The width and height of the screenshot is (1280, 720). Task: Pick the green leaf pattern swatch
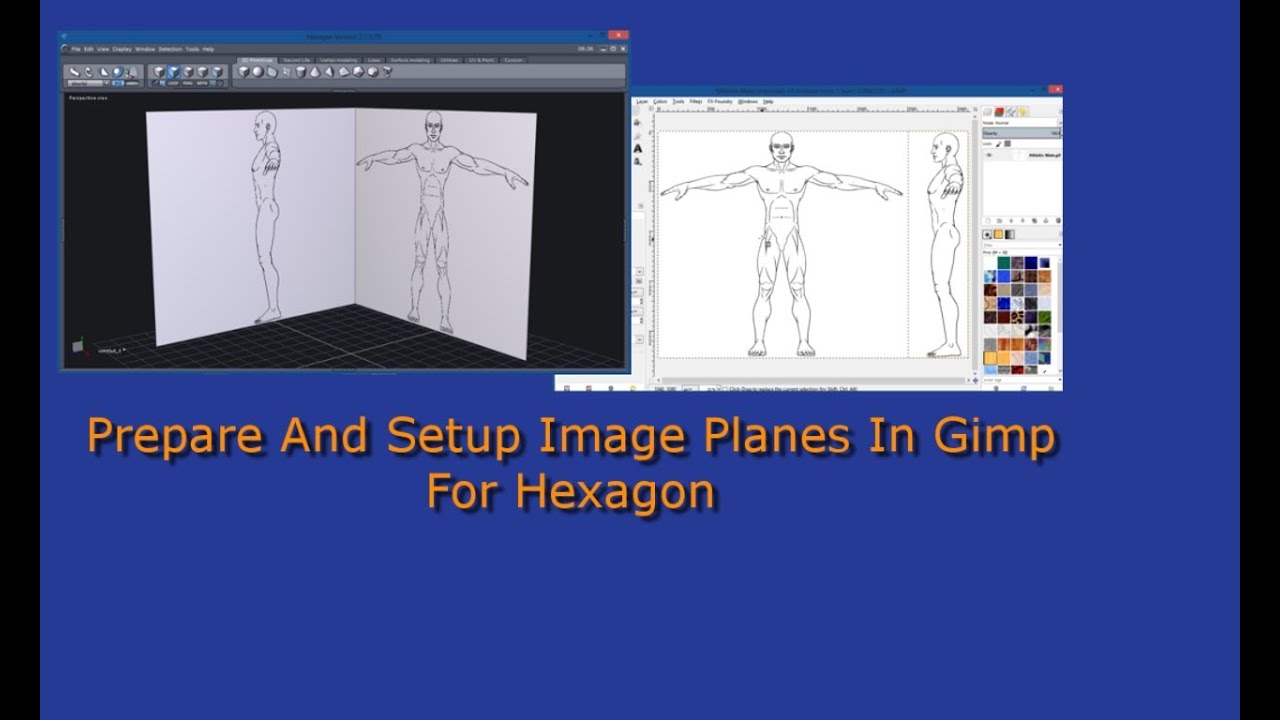click(x=1045, y=317)
